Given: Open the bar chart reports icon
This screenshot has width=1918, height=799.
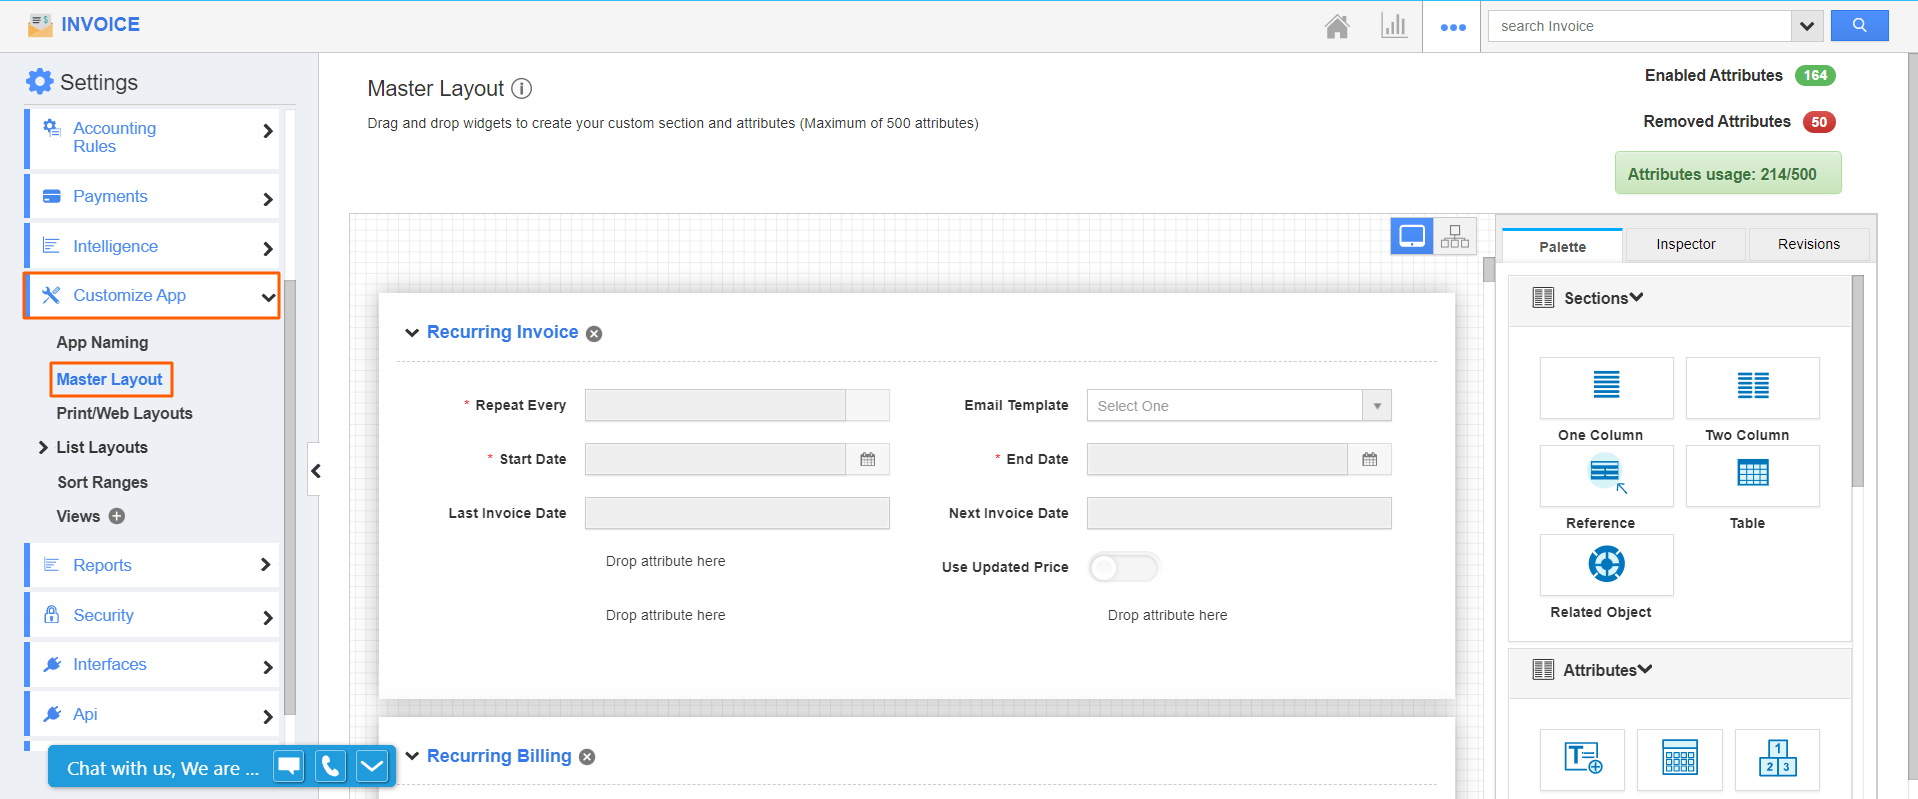Looking at the screenshot, I should (1393, 26).
